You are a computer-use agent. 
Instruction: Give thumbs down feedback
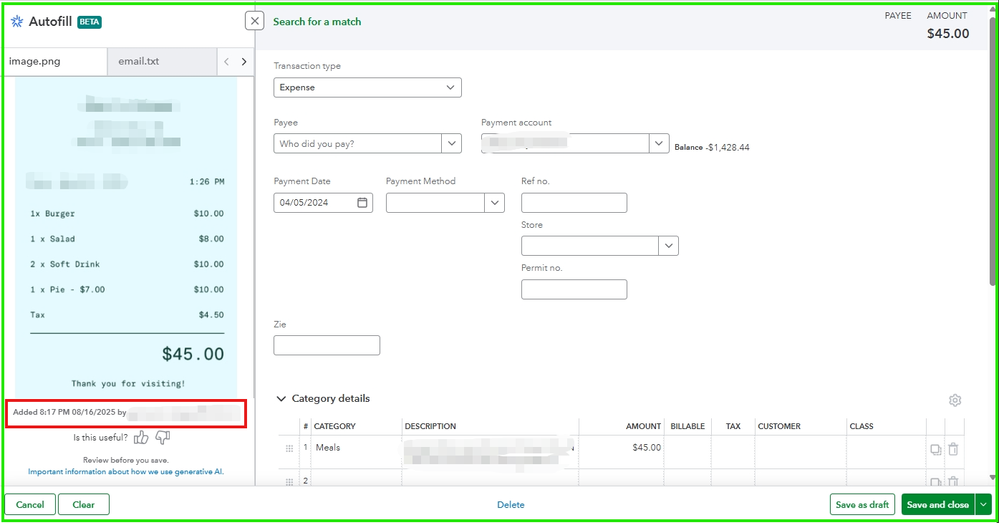click(x=163, y=438)
